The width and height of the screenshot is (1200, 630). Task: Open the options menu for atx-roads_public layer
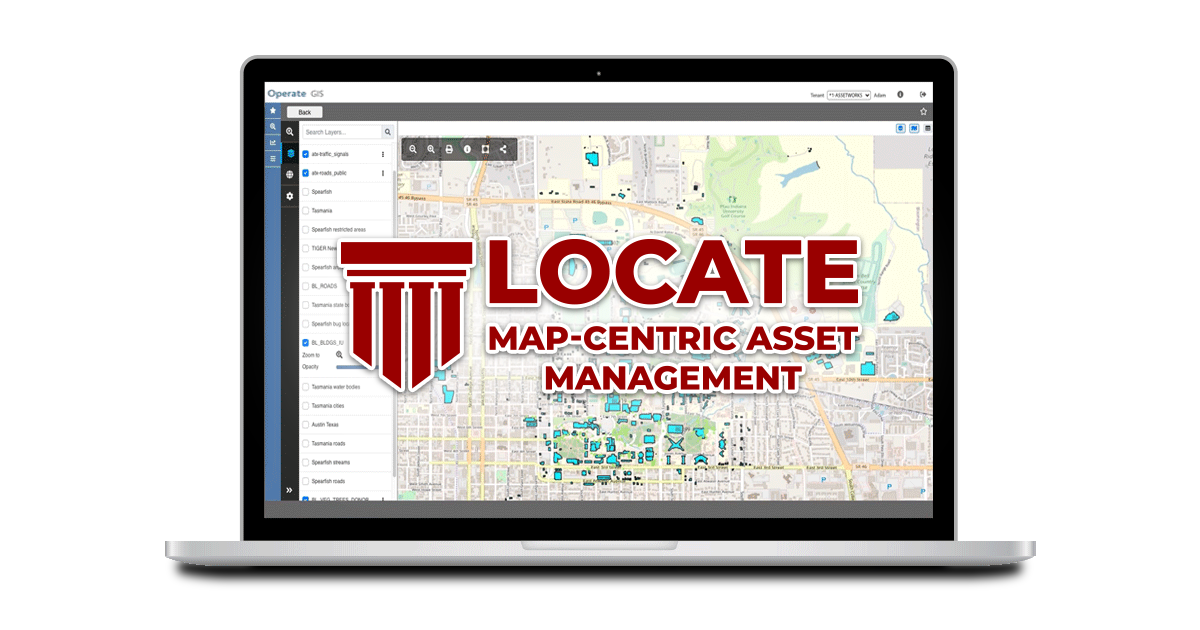[x=383, y=172]
